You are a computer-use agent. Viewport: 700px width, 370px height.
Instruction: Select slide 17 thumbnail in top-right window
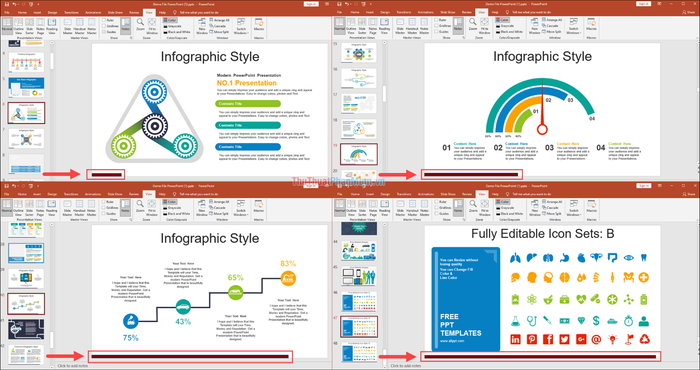pos(359,103)
